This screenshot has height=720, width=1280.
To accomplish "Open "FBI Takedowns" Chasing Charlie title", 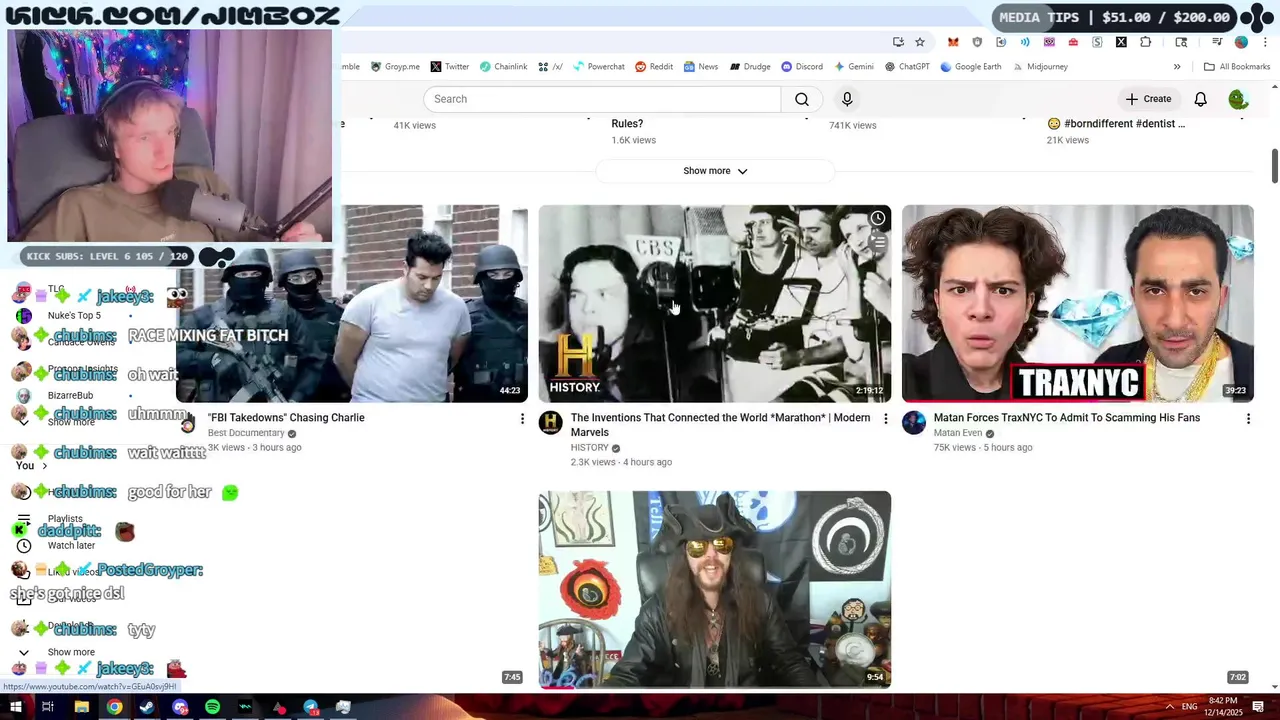I will [286, 418].
